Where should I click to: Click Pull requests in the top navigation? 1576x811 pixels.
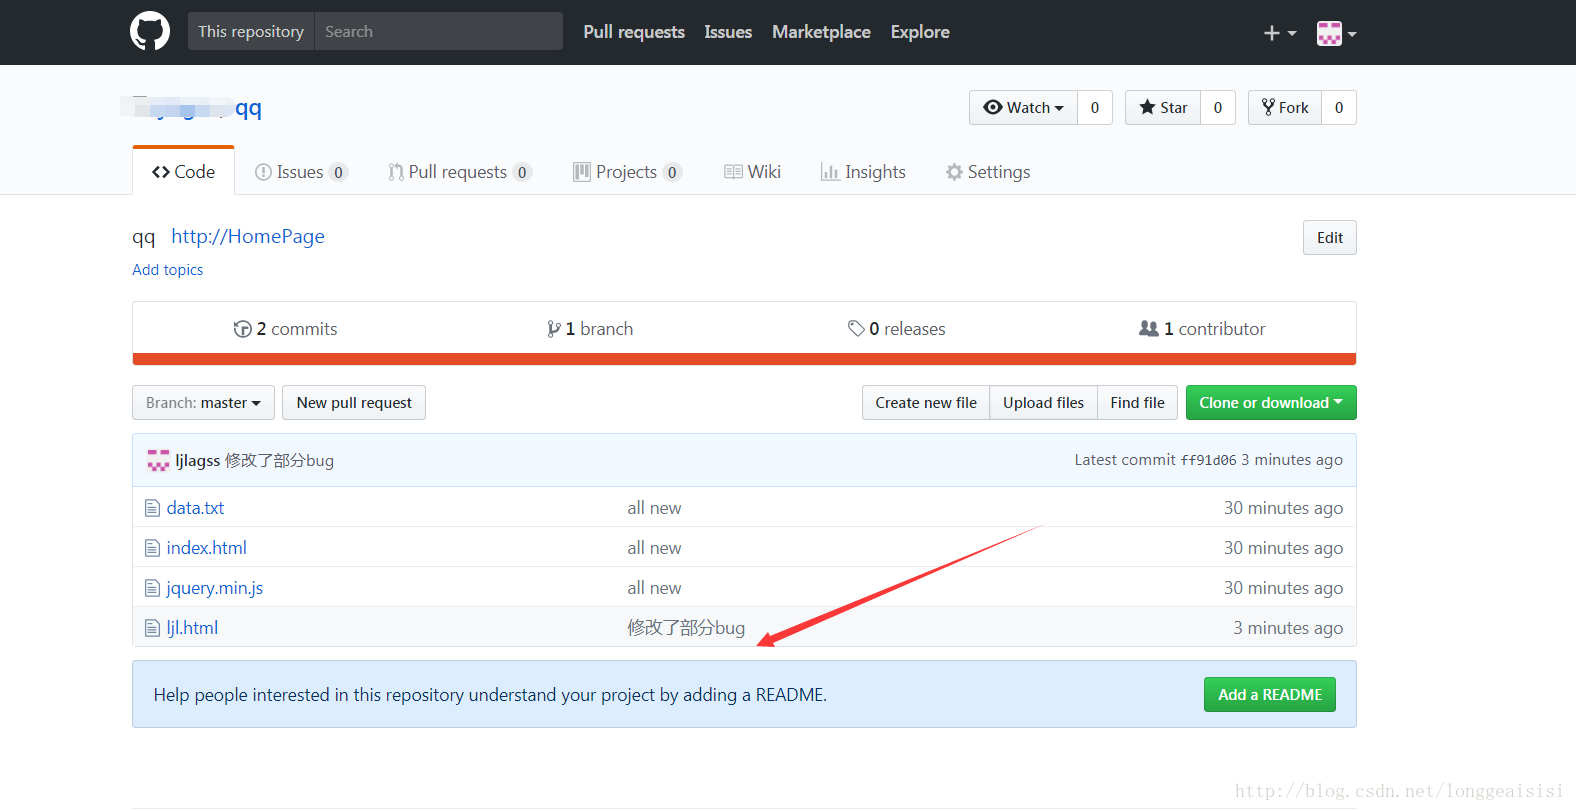point(634,32)
